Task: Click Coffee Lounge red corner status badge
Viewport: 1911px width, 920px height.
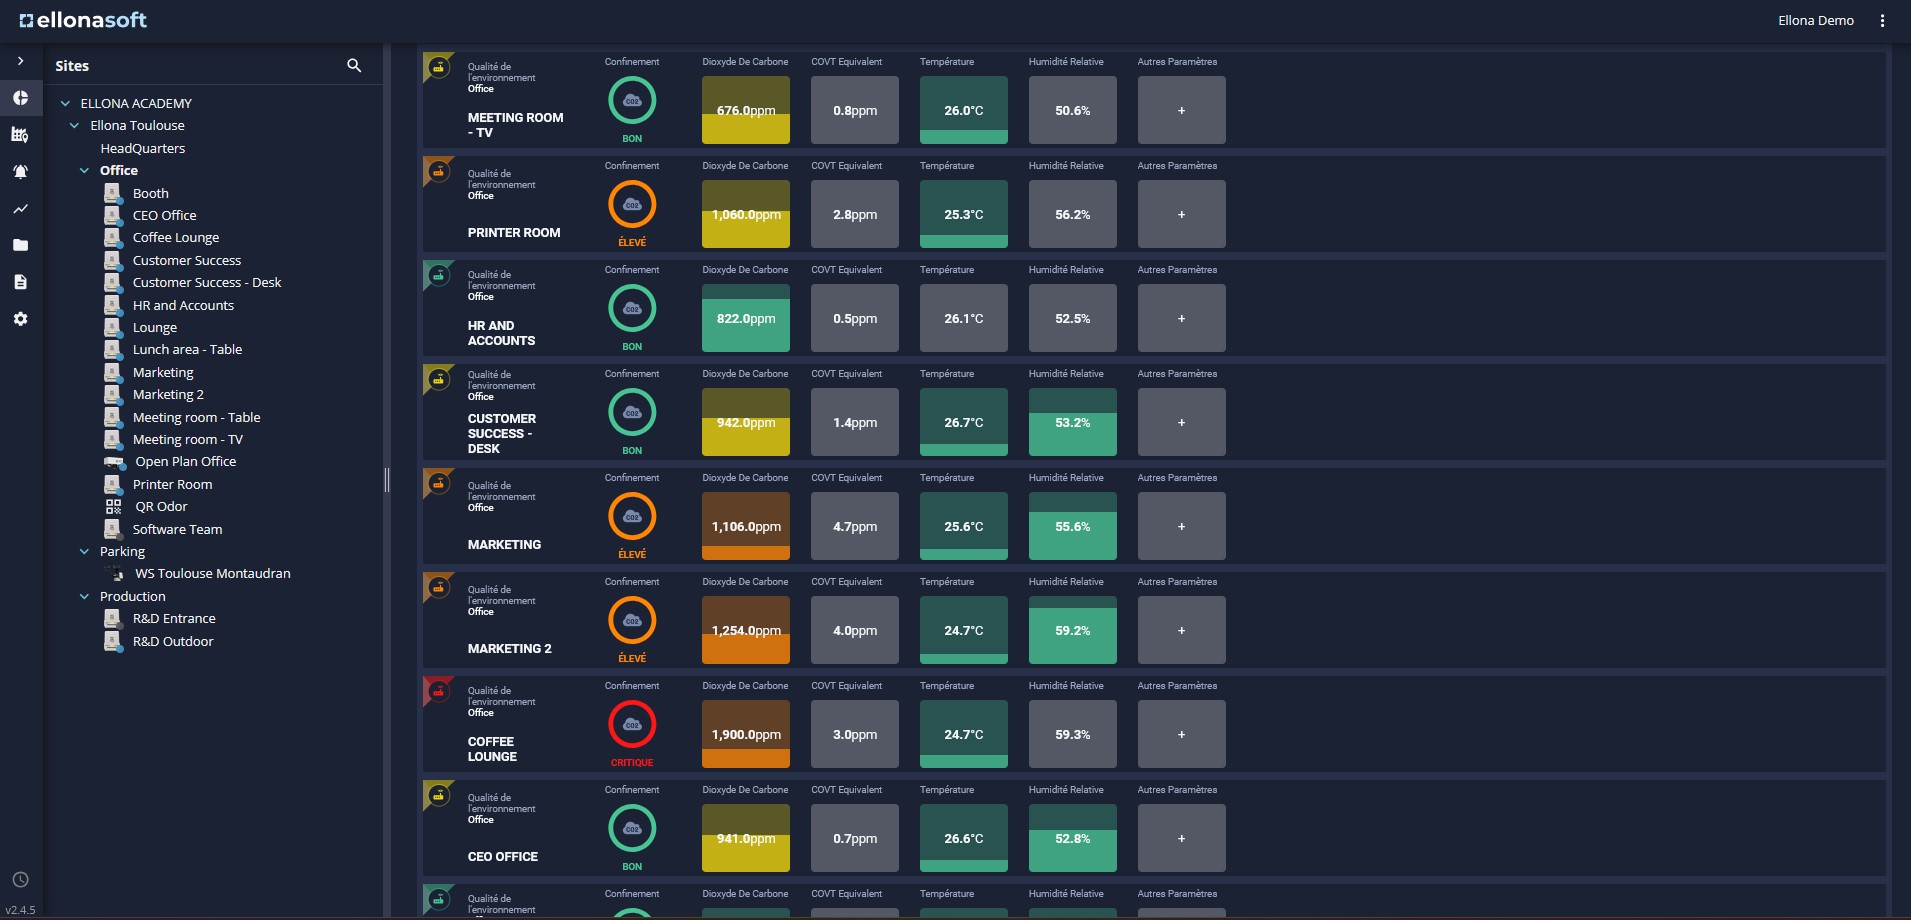Action: 437,690
